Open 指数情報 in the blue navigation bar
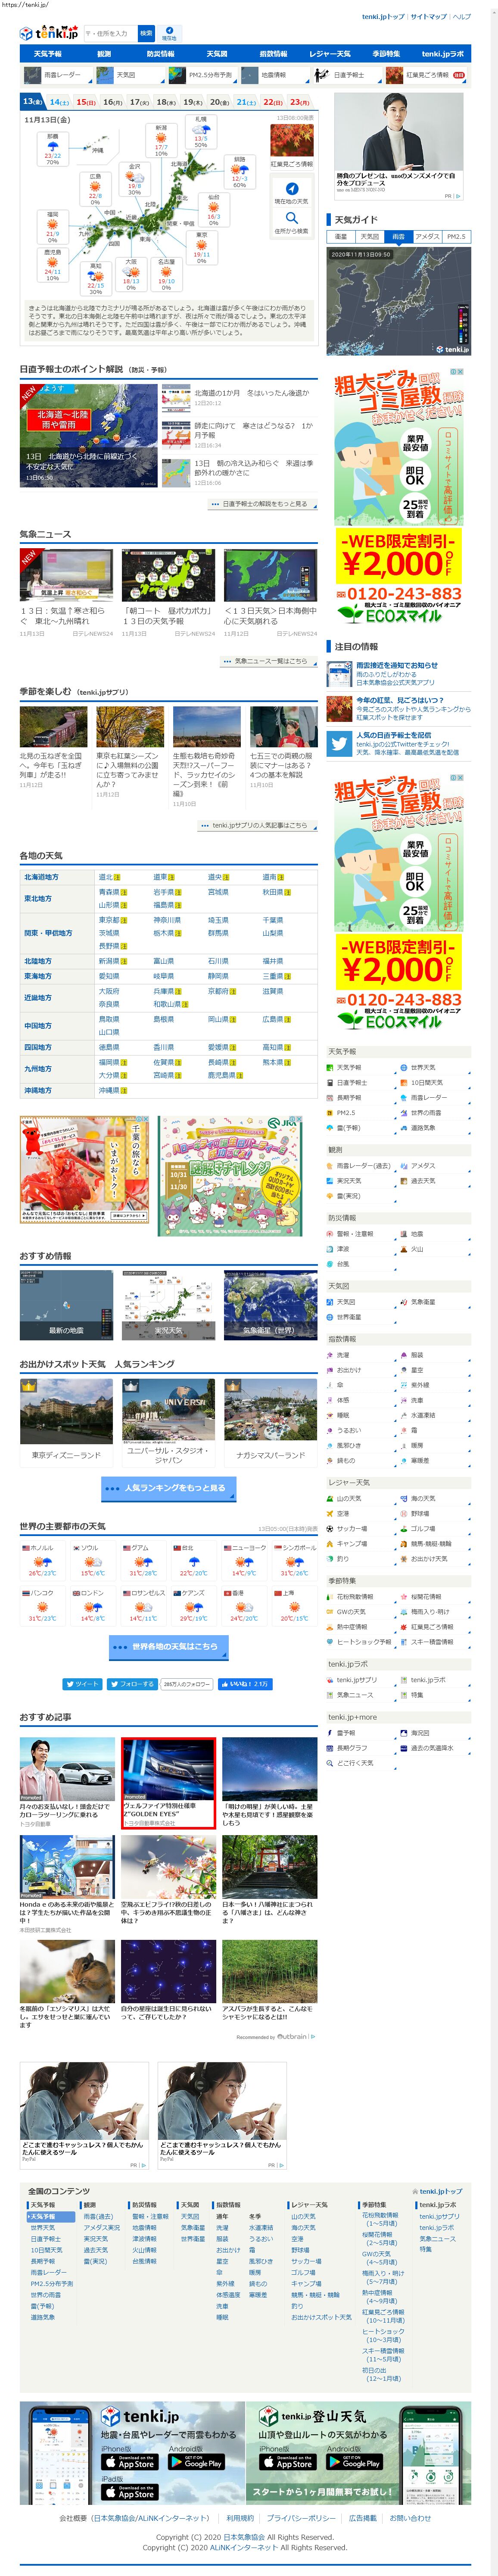 click(273, 54)
